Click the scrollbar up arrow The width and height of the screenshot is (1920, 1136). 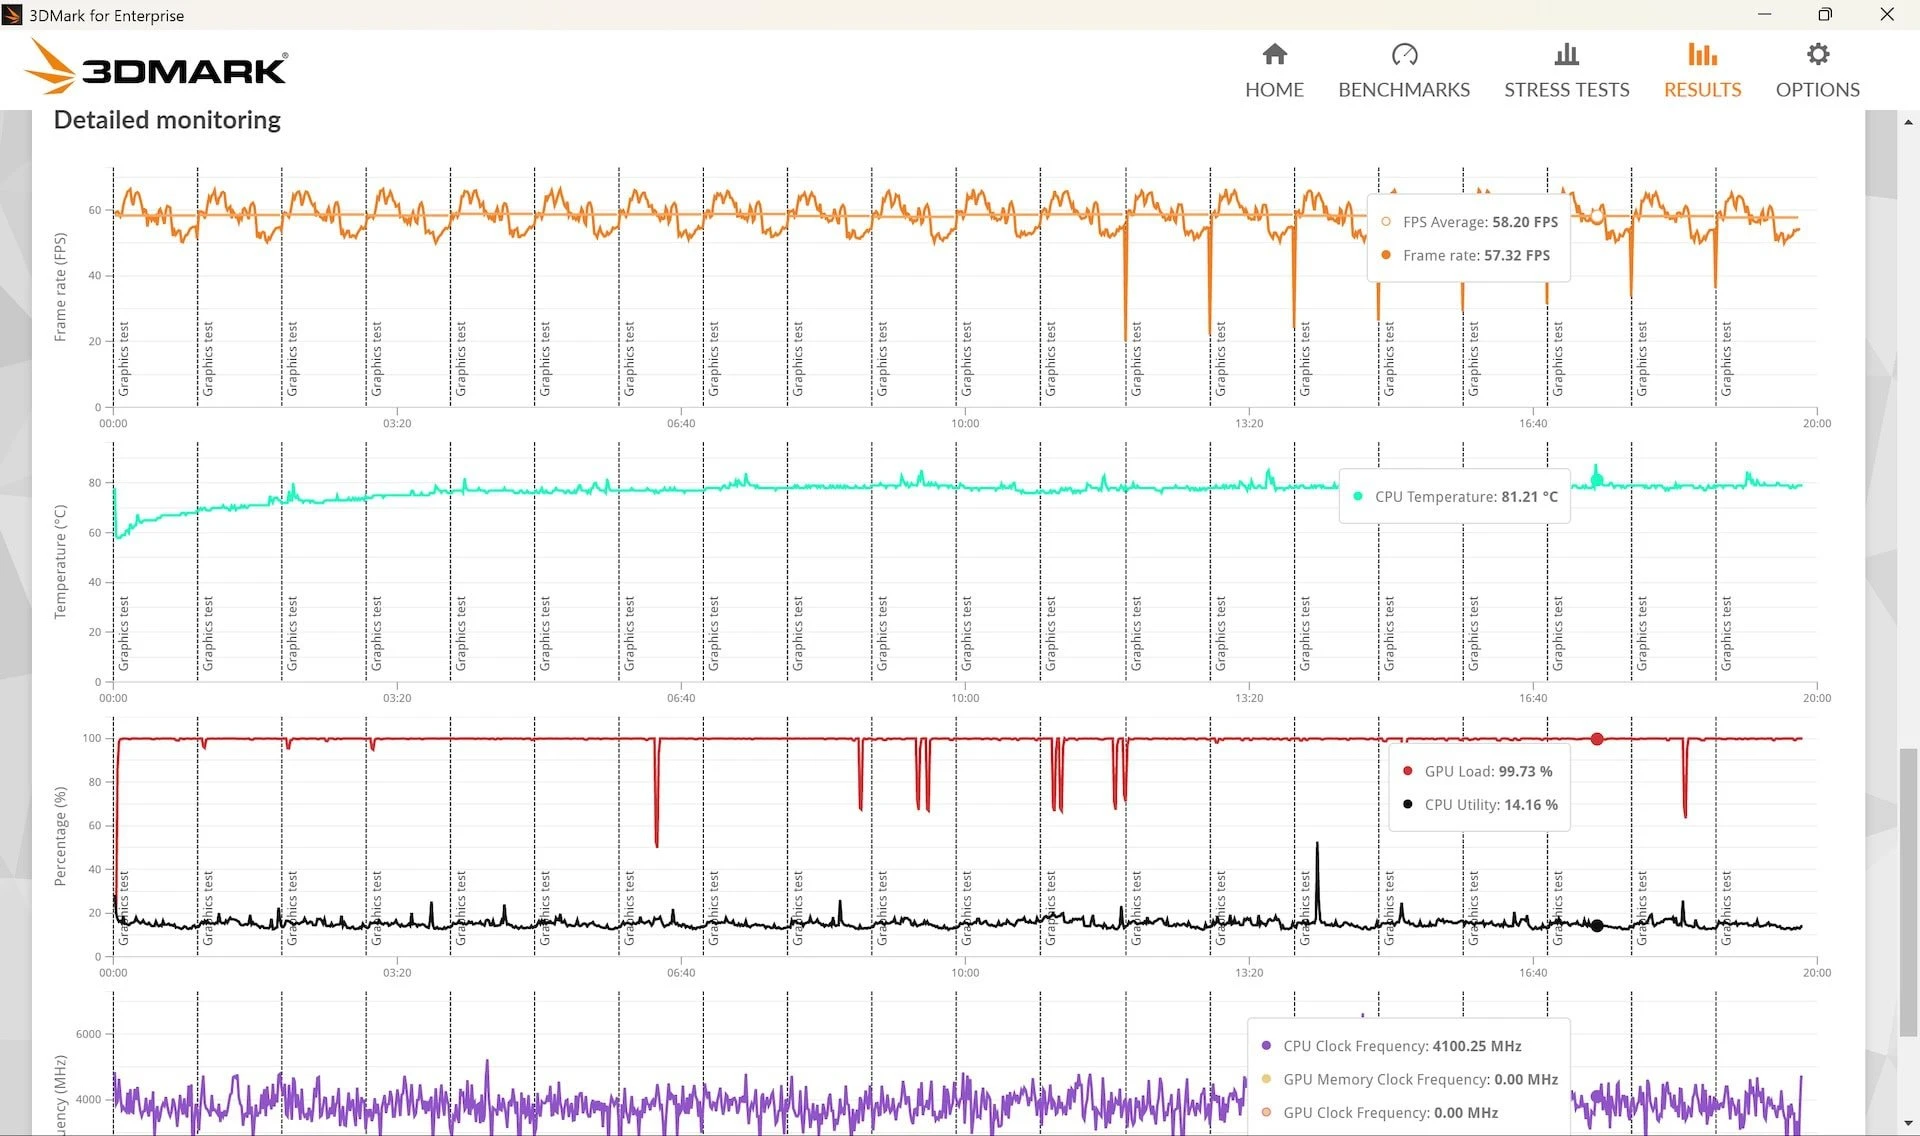pos(1908,122)
